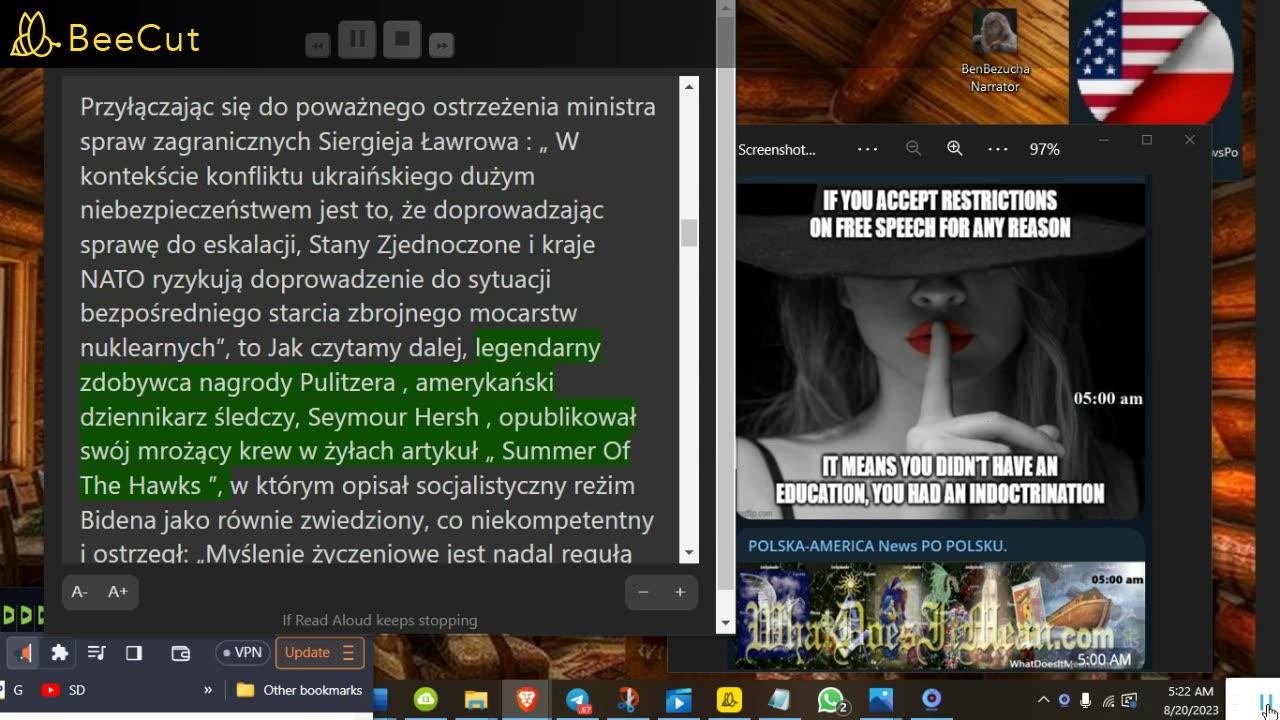Switch to Brave browser in taskbar
The height and width of the screenshot is (720, 1280).
[x=527, y=700]
